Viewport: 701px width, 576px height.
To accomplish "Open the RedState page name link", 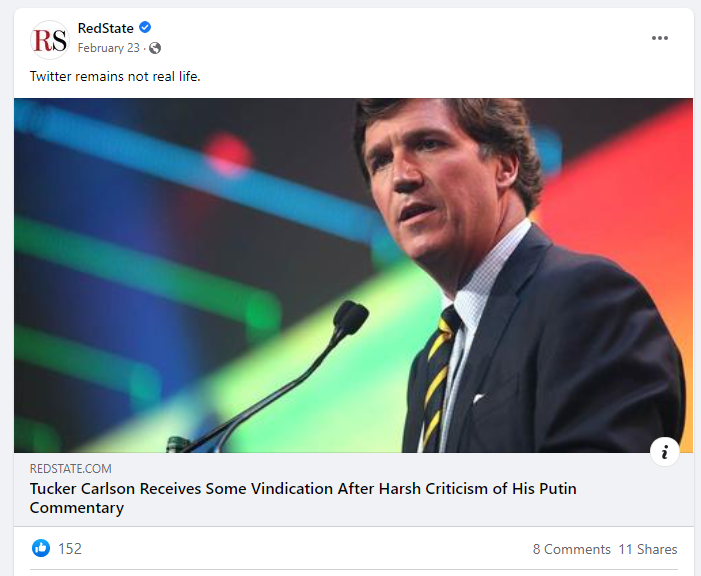I will point(105,28).
